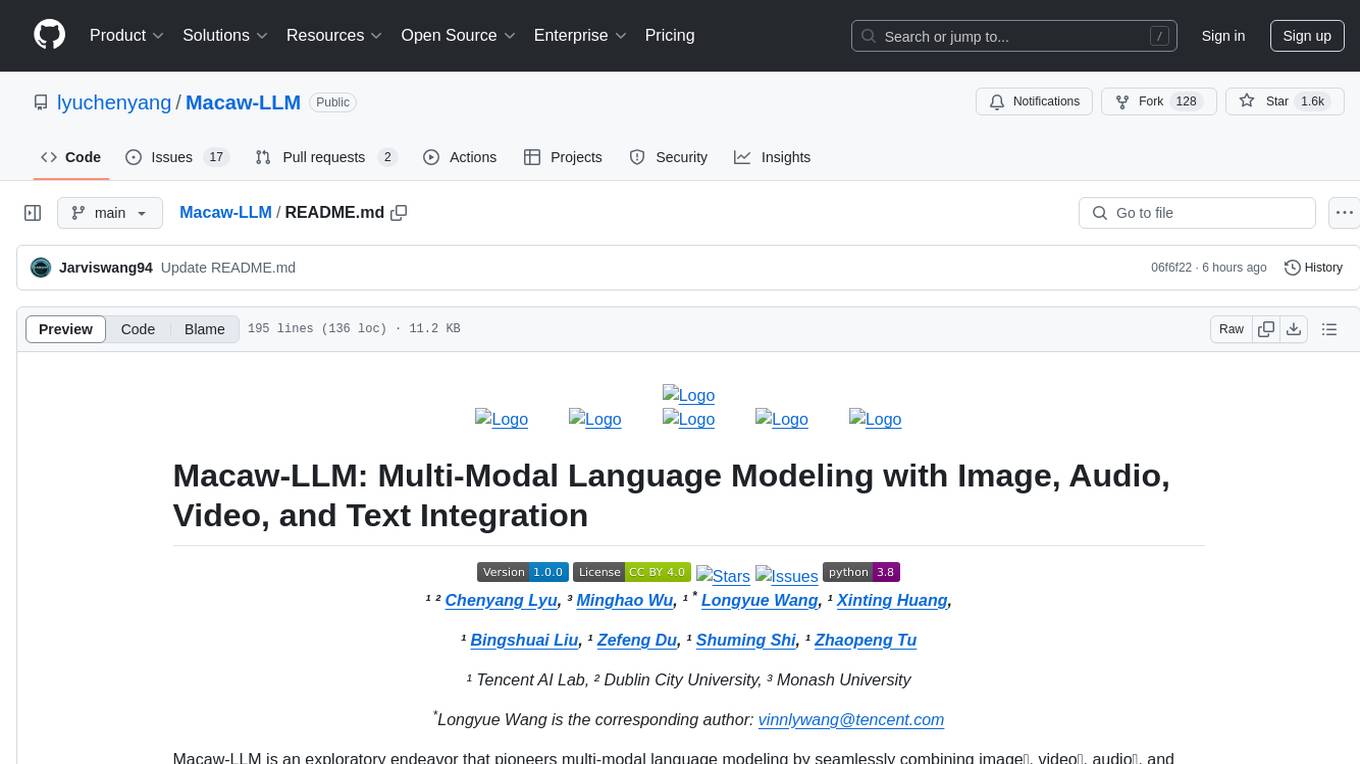Select the Code view toggle
This screenshot has width=1360, height=764.
pyautogui.click(x=138, y=329)
